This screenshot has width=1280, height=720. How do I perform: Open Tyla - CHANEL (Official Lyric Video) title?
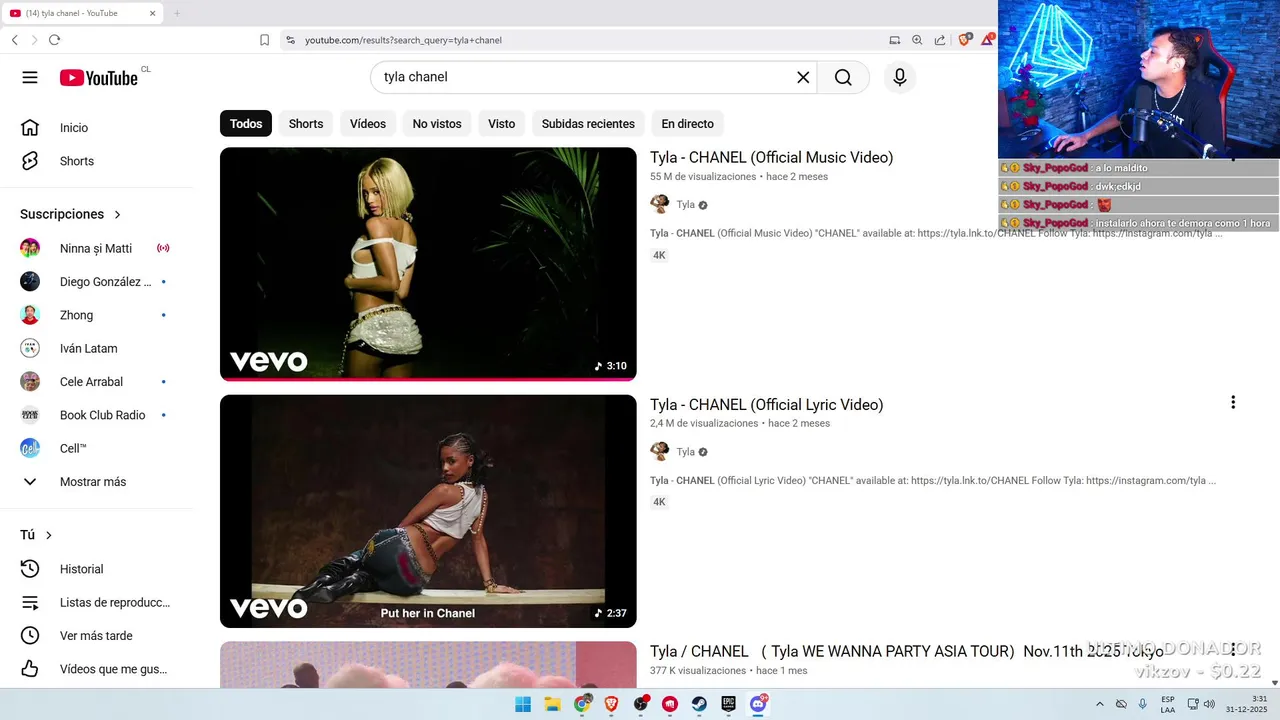tap(767, 405)
